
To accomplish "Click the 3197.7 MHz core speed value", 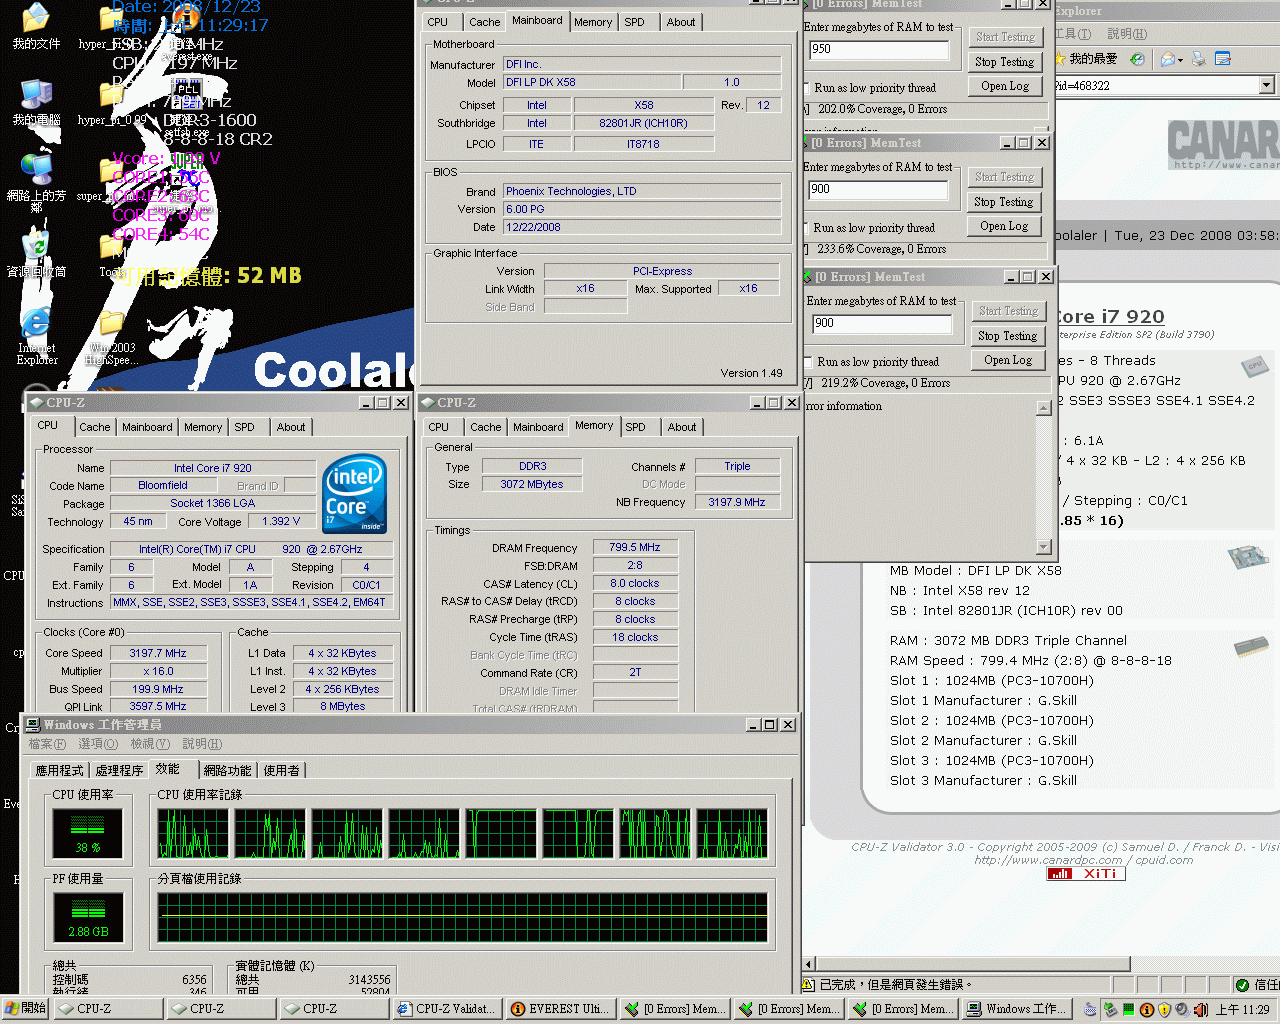I will tap(158, 653).
